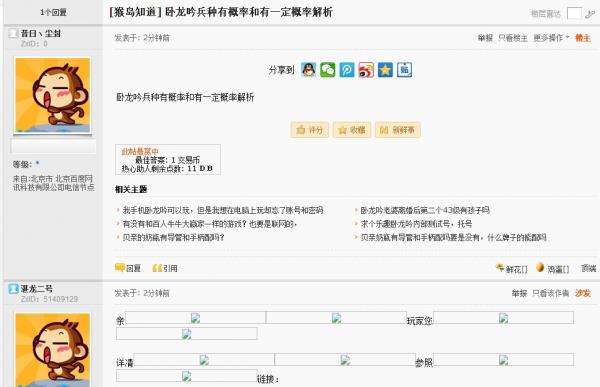Viewport: 600px width, 387px height.
Task: Open the 更多操作 dropdown
Action: 551,38
